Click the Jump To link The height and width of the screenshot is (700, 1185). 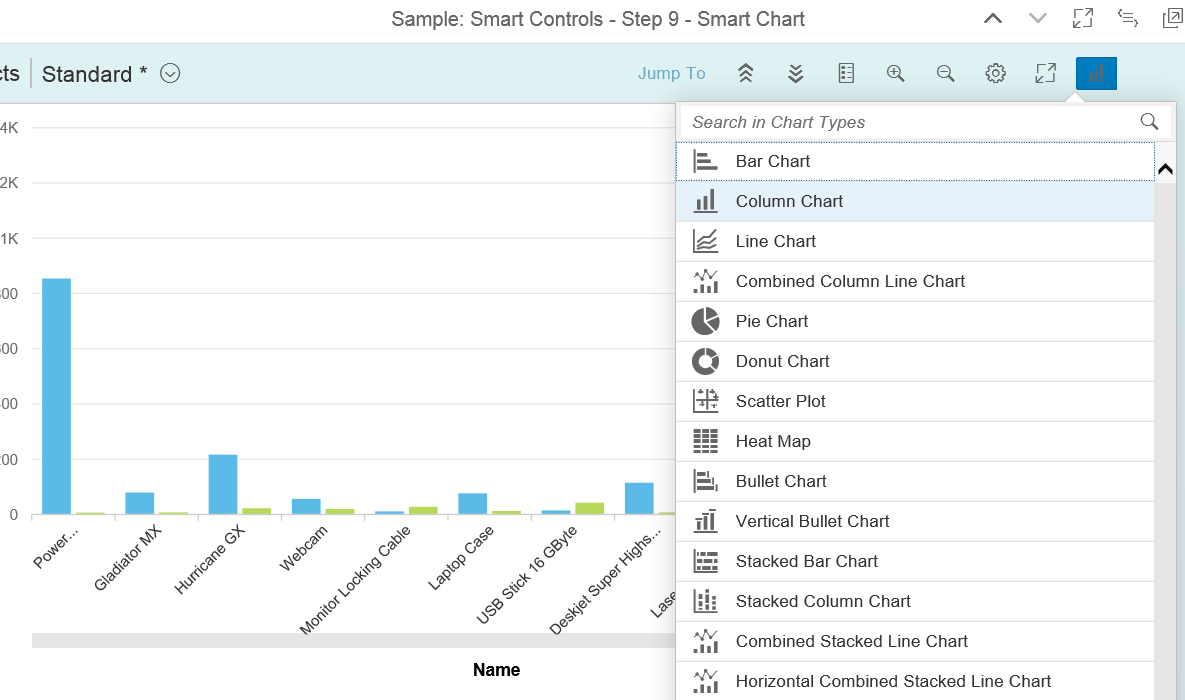click(671, 73)
